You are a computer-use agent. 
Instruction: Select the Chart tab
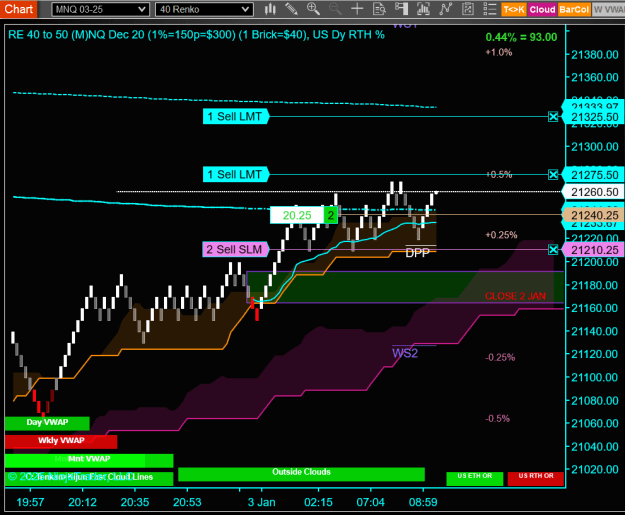[x=18, y=9]
